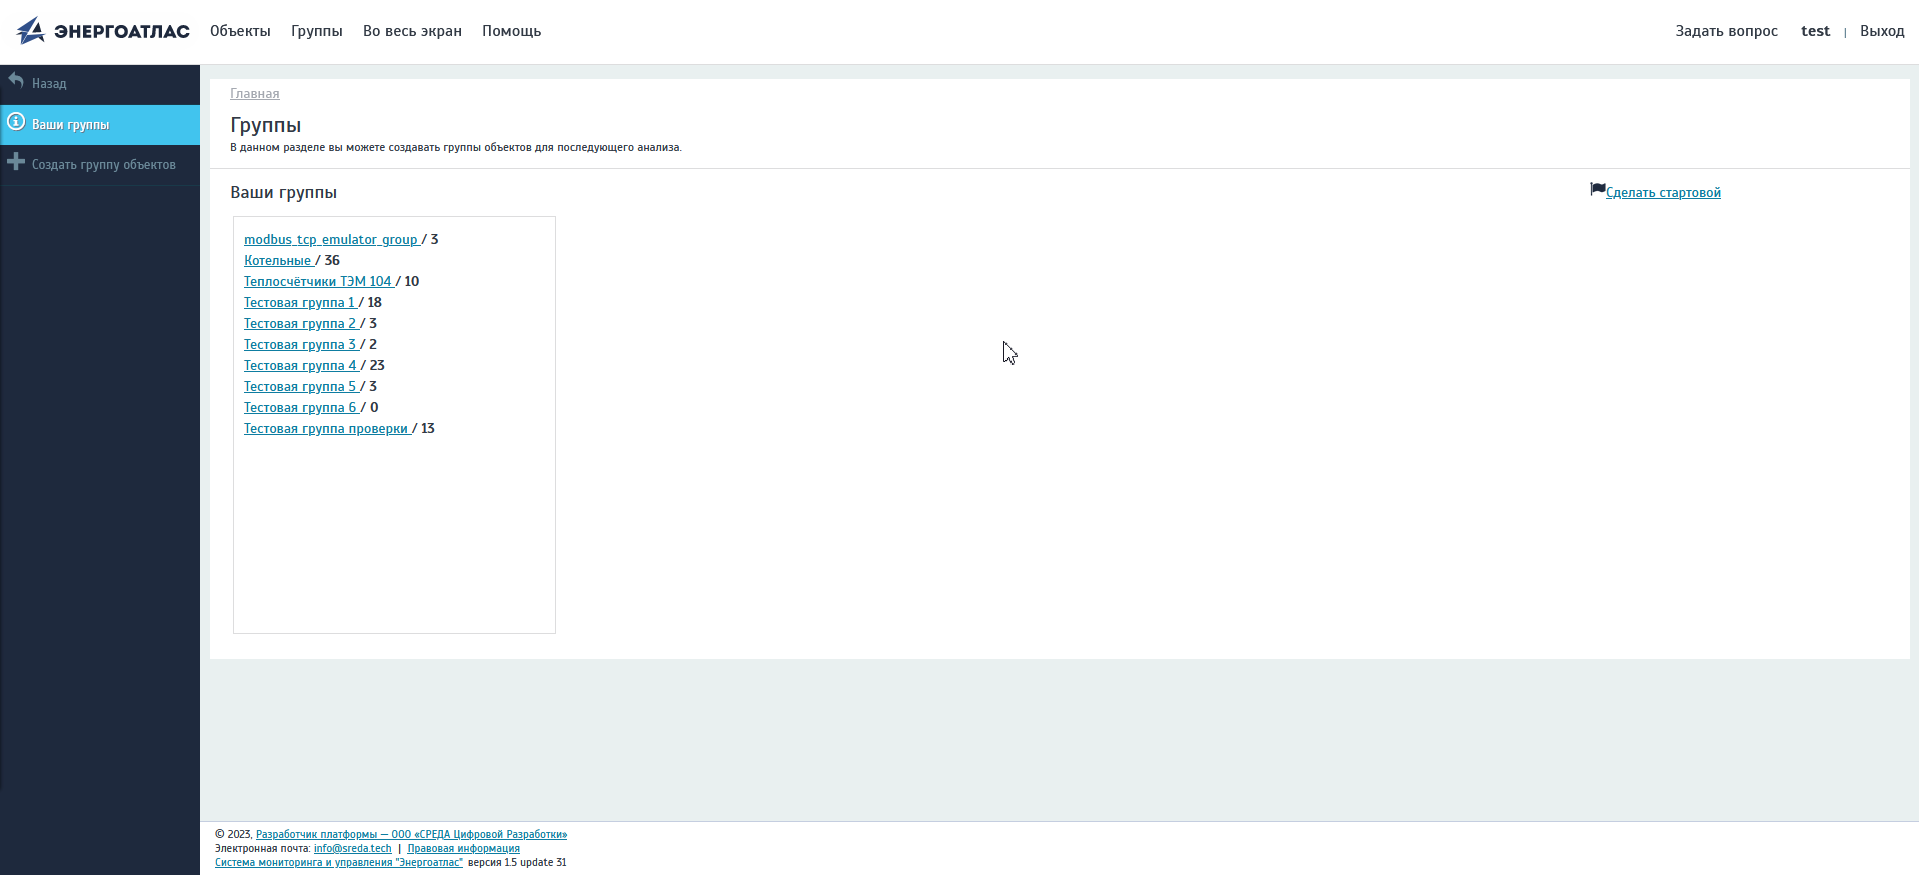The height and width of the screenshot is (875, 1919).
Task: Log out using Выход
Action: pos(1881,31)
